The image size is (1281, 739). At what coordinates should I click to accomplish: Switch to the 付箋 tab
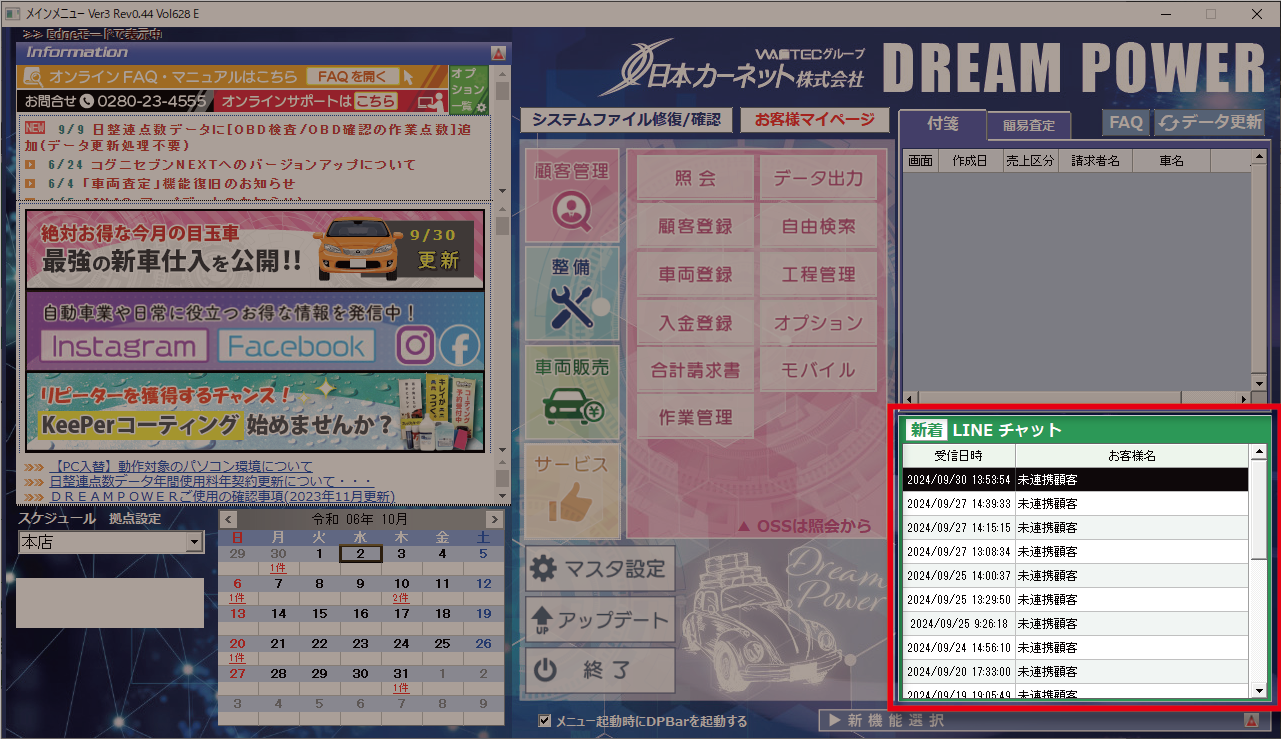tap(943, 124)
